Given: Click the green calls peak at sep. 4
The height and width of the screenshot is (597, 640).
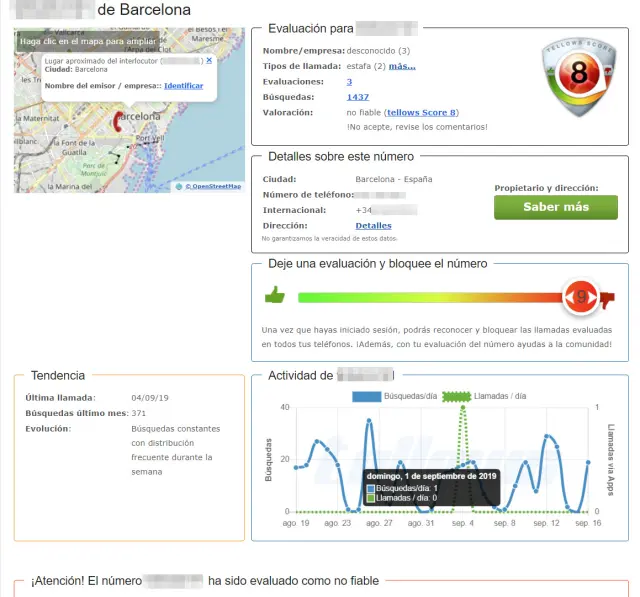Looking at the screenshot, I should point(462,407).
